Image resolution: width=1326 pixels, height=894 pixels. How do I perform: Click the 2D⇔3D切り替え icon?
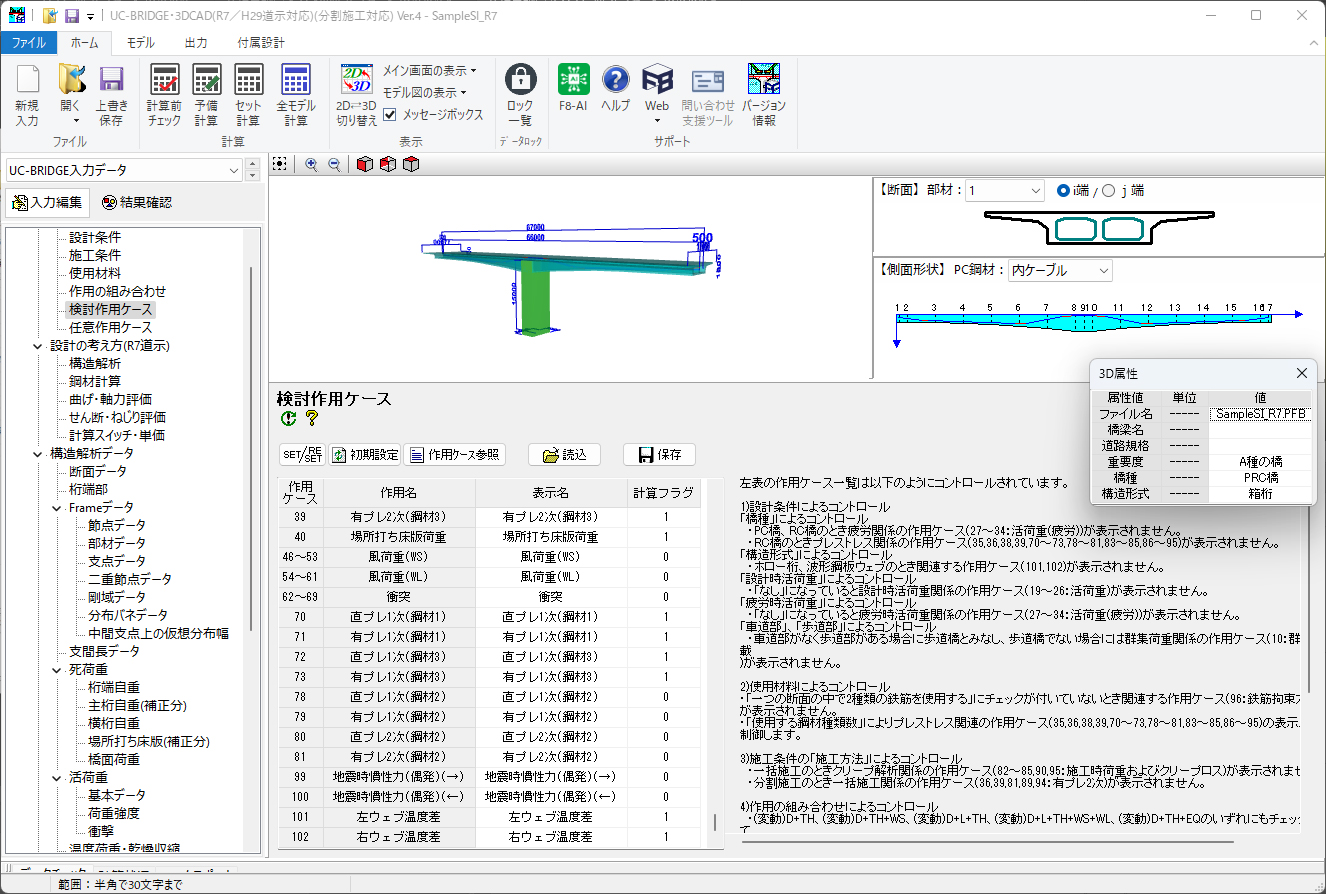[356, 80]
